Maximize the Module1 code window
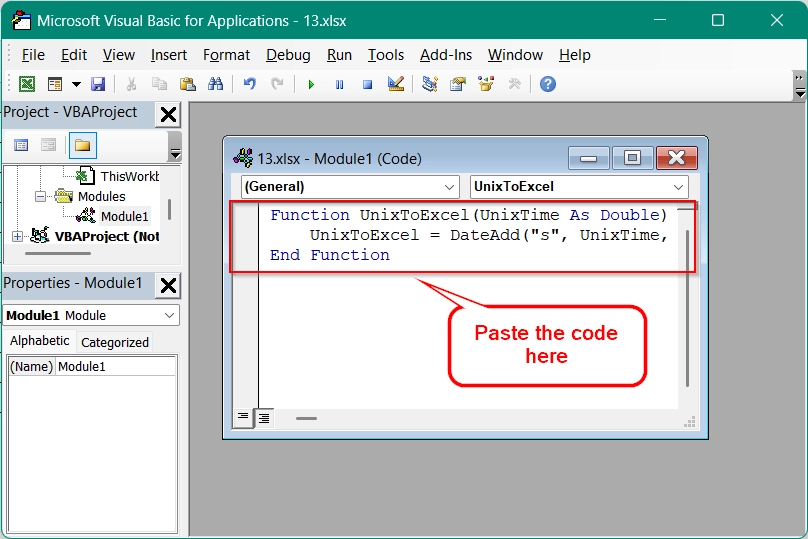Image resolution: width=808 pixels, height=539 pixels. [632, 158]
